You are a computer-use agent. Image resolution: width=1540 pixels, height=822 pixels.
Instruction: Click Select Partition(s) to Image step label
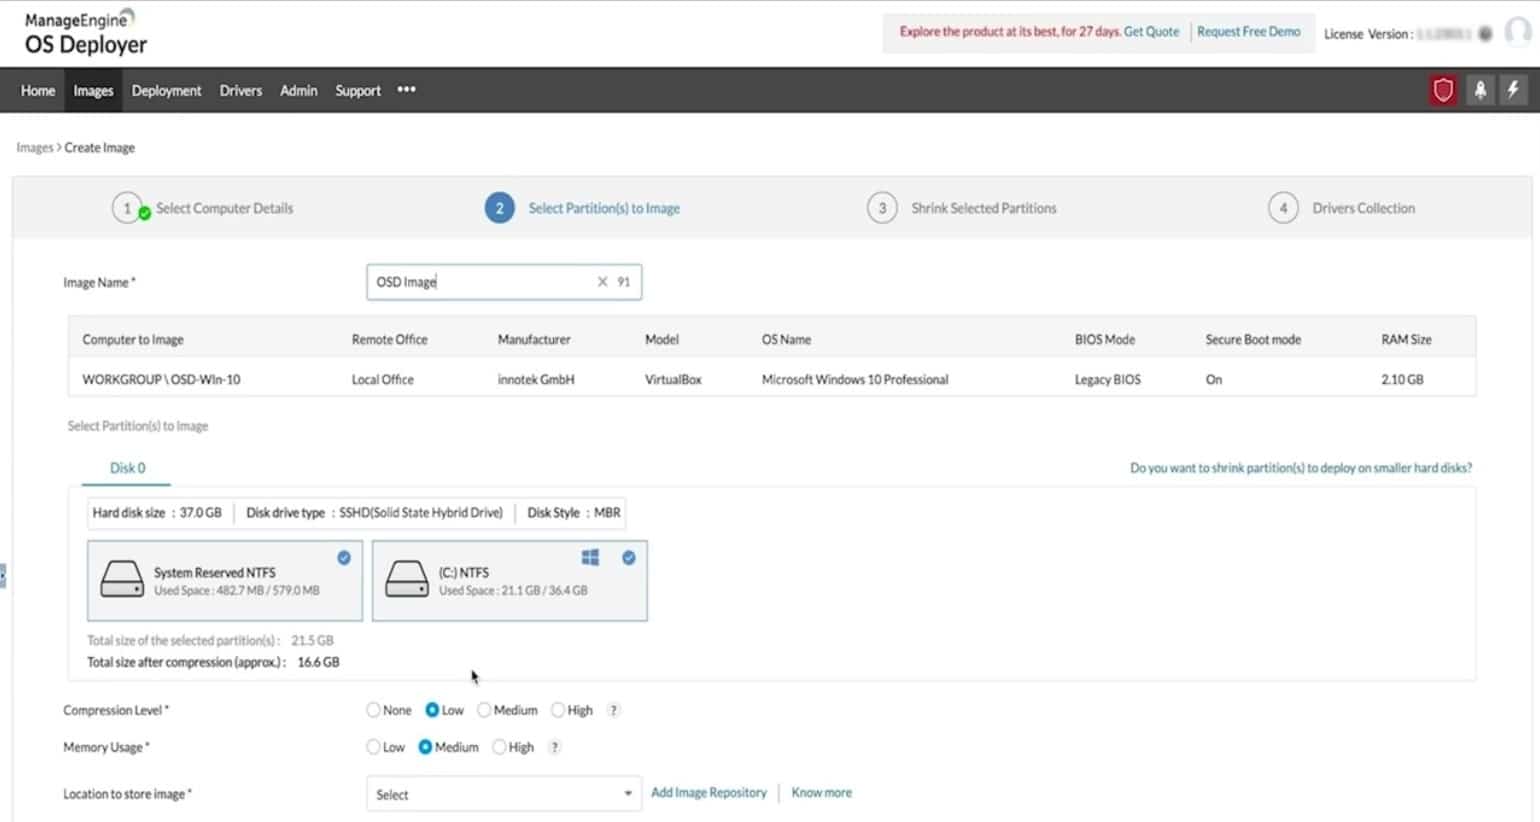(x=604, y=208)
